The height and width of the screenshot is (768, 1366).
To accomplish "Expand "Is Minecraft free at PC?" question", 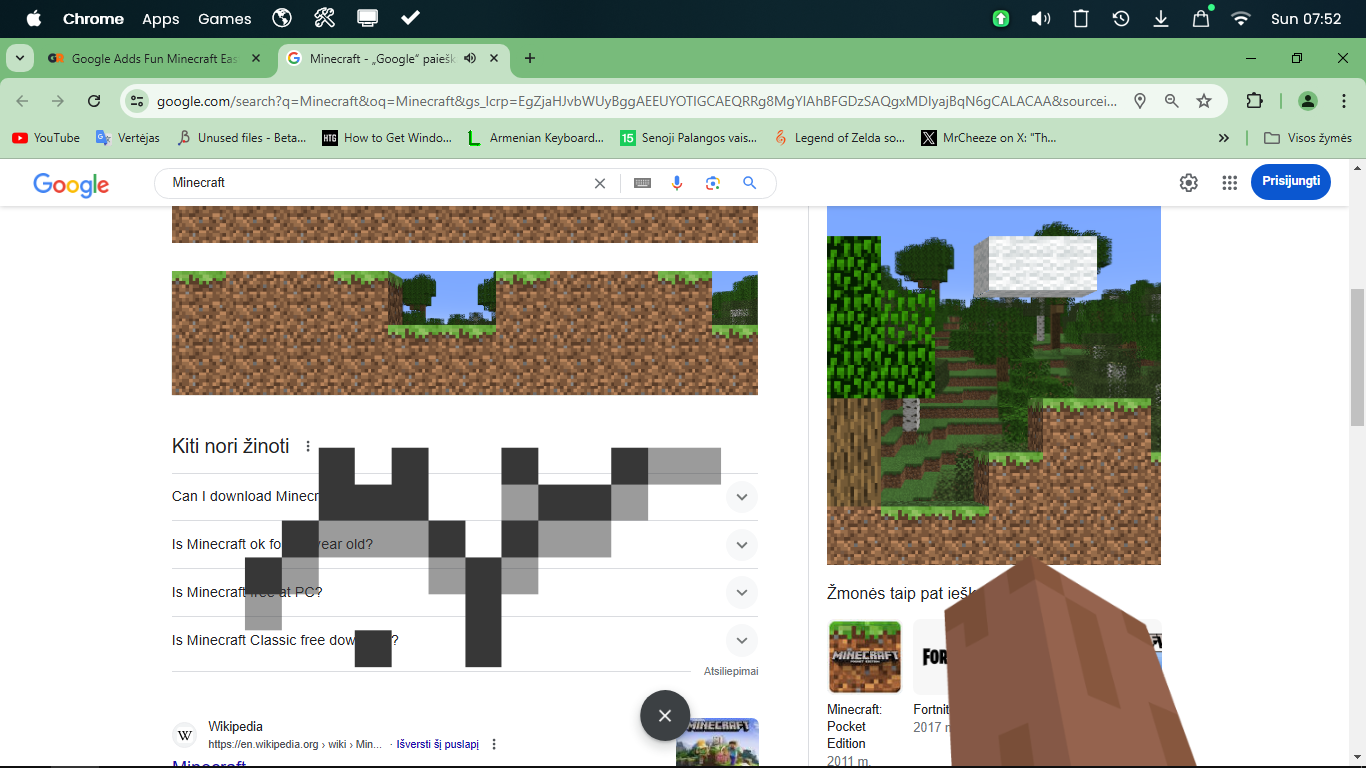I will (x=741, y=593).
